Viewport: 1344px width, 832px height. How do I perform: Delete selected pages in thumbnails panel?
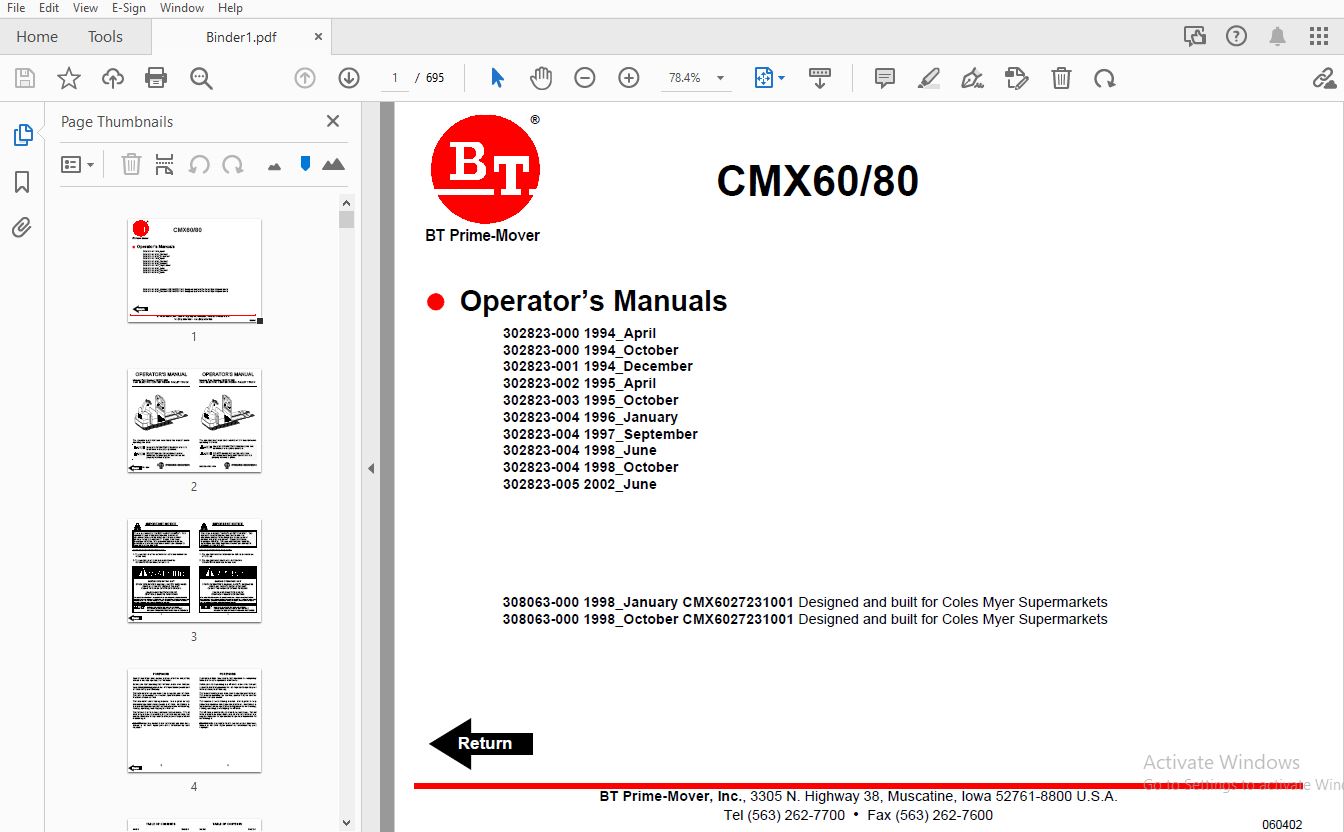point(131,164)
